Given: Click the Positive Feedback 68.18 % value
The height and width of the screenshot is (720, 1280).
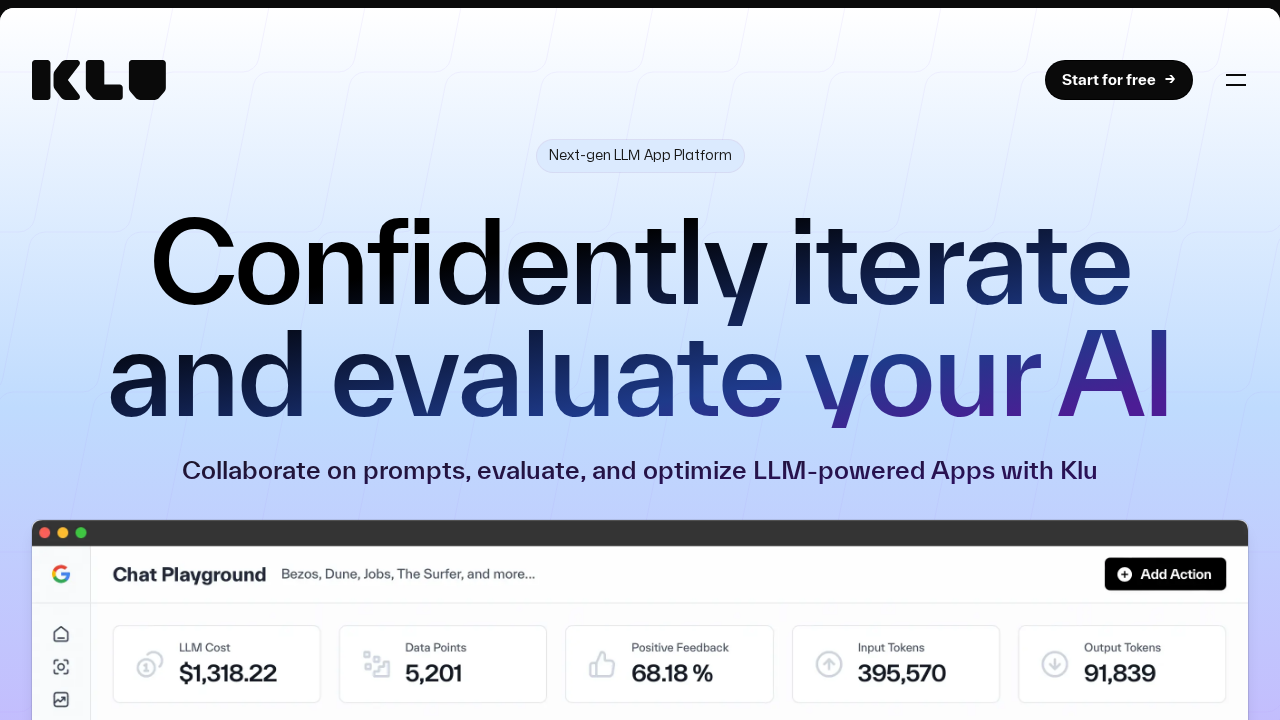Looking at the screenshot, I should click(x=672, y=674).
